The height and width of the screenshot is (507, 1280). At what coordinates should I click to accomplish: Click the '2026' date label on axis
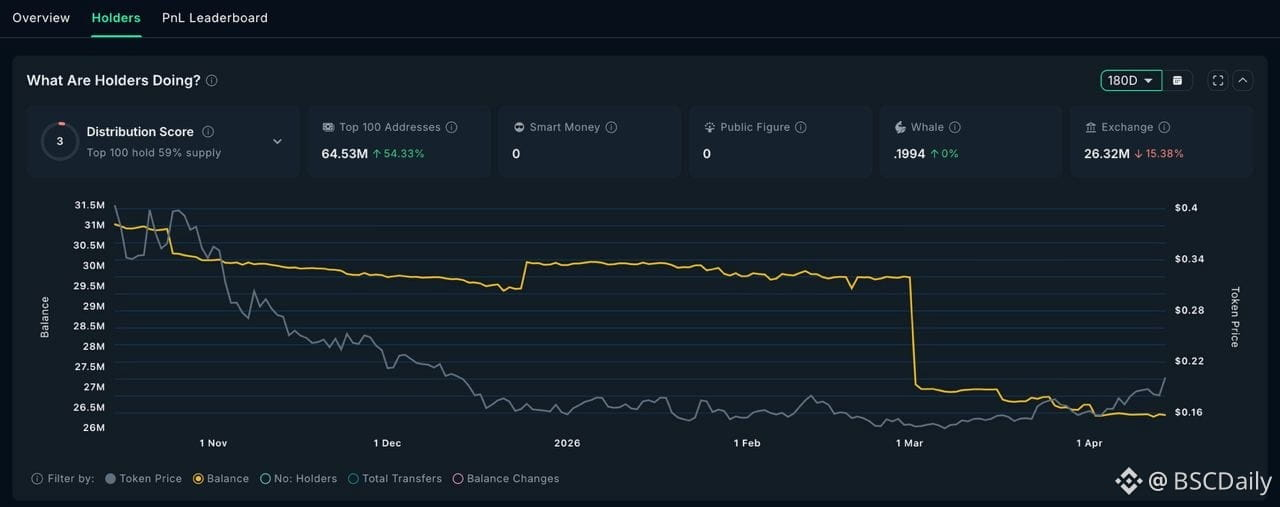point(567,443)
